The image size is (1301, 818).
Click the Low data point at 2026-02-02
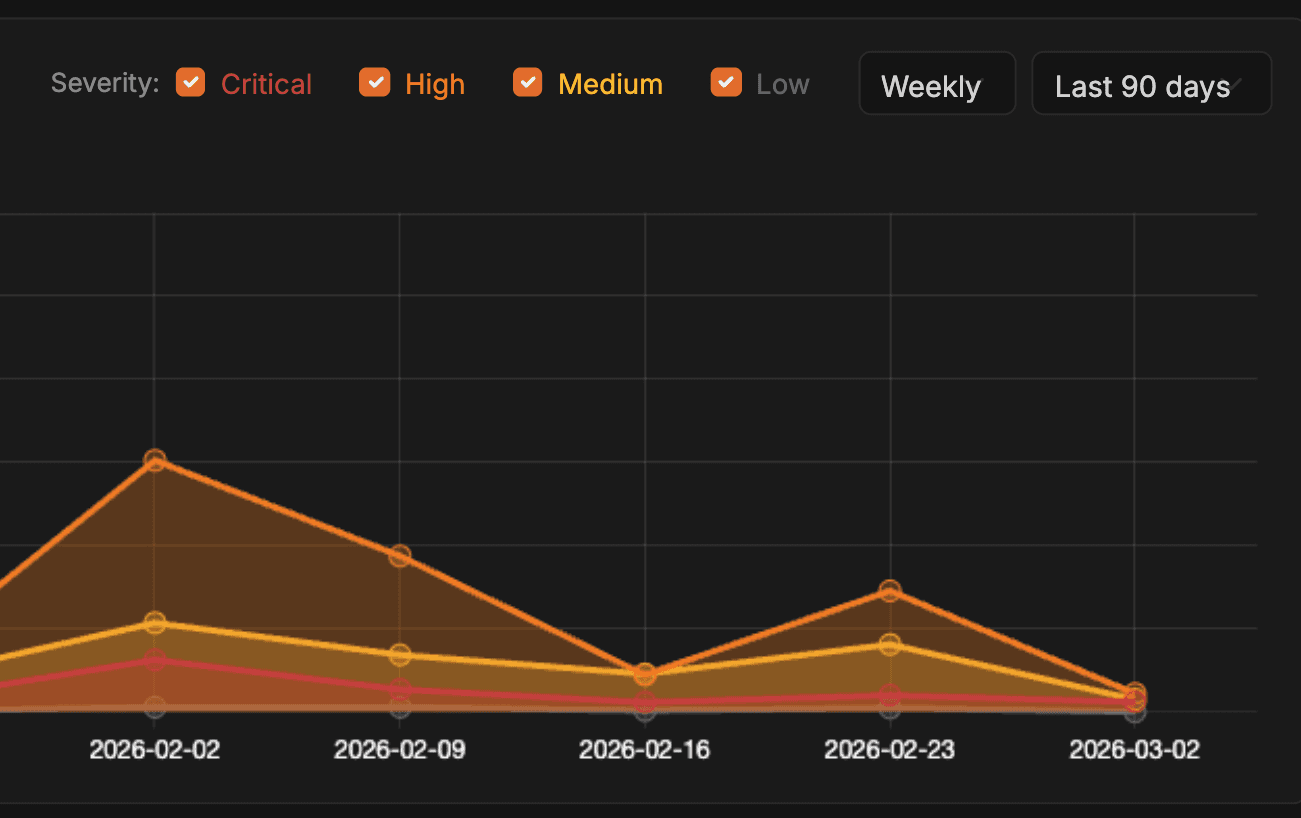(154, 707)
